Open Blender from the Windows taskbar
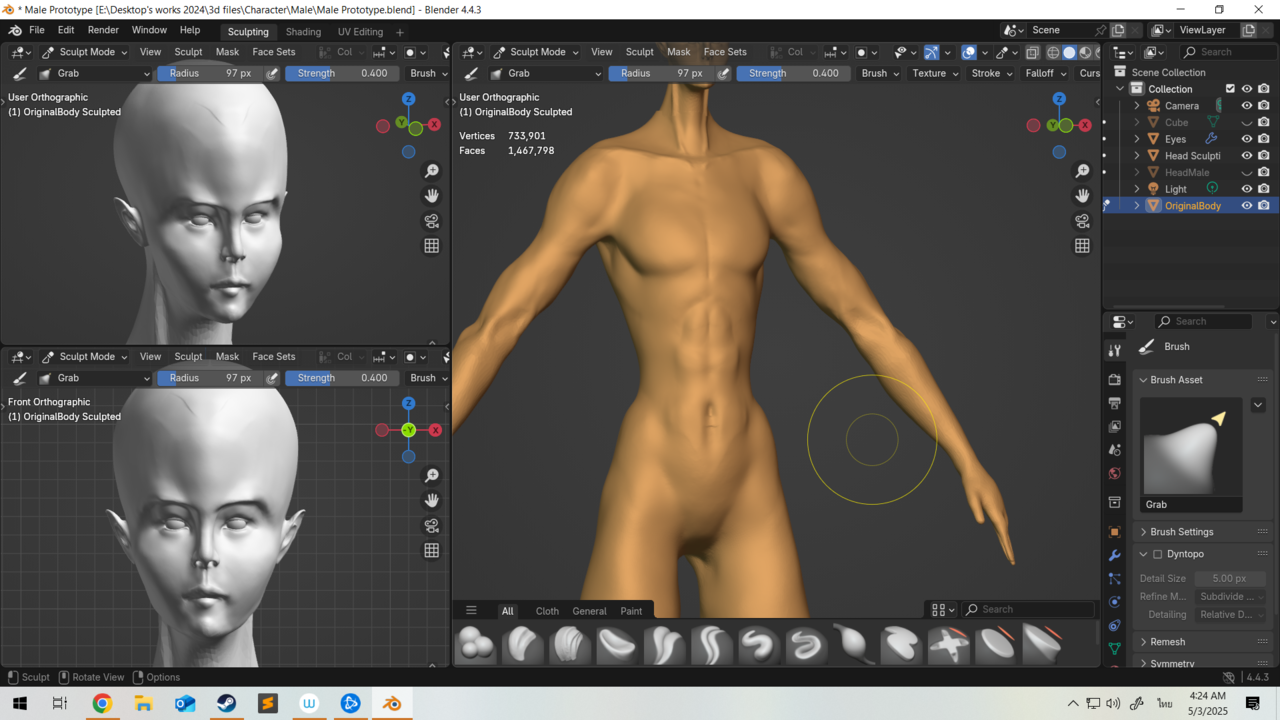 click(x=392, y=704)
